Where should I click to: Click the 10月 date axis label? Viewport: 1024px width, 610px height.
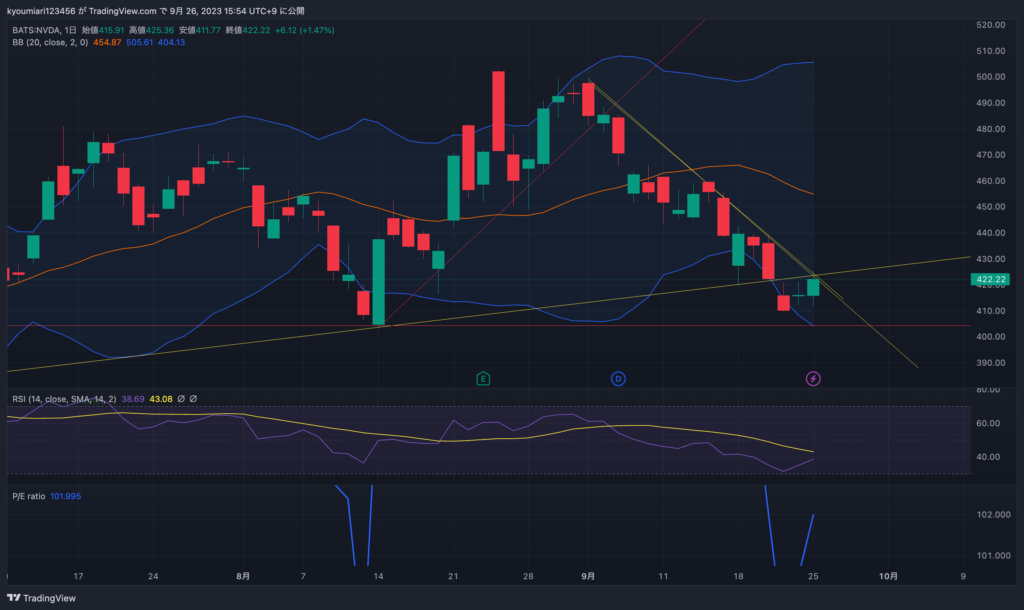[888, 576]
